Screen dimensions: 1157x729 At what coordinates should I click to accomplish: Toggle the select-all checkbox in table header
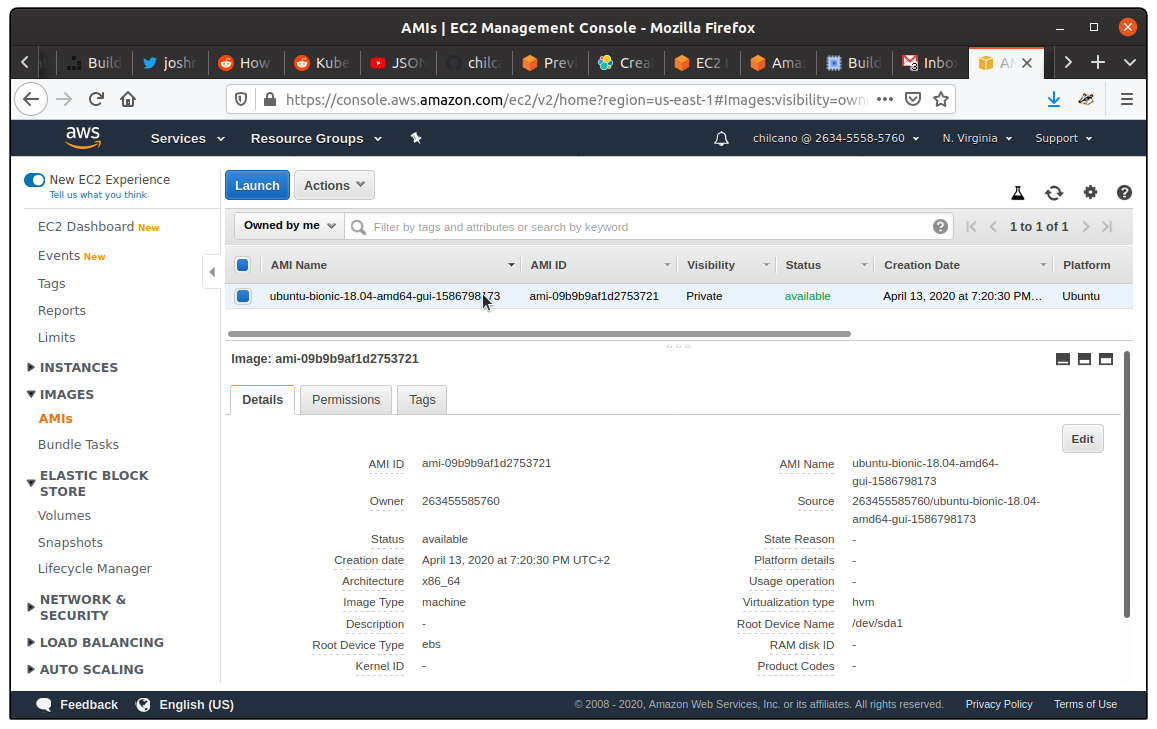243,265
